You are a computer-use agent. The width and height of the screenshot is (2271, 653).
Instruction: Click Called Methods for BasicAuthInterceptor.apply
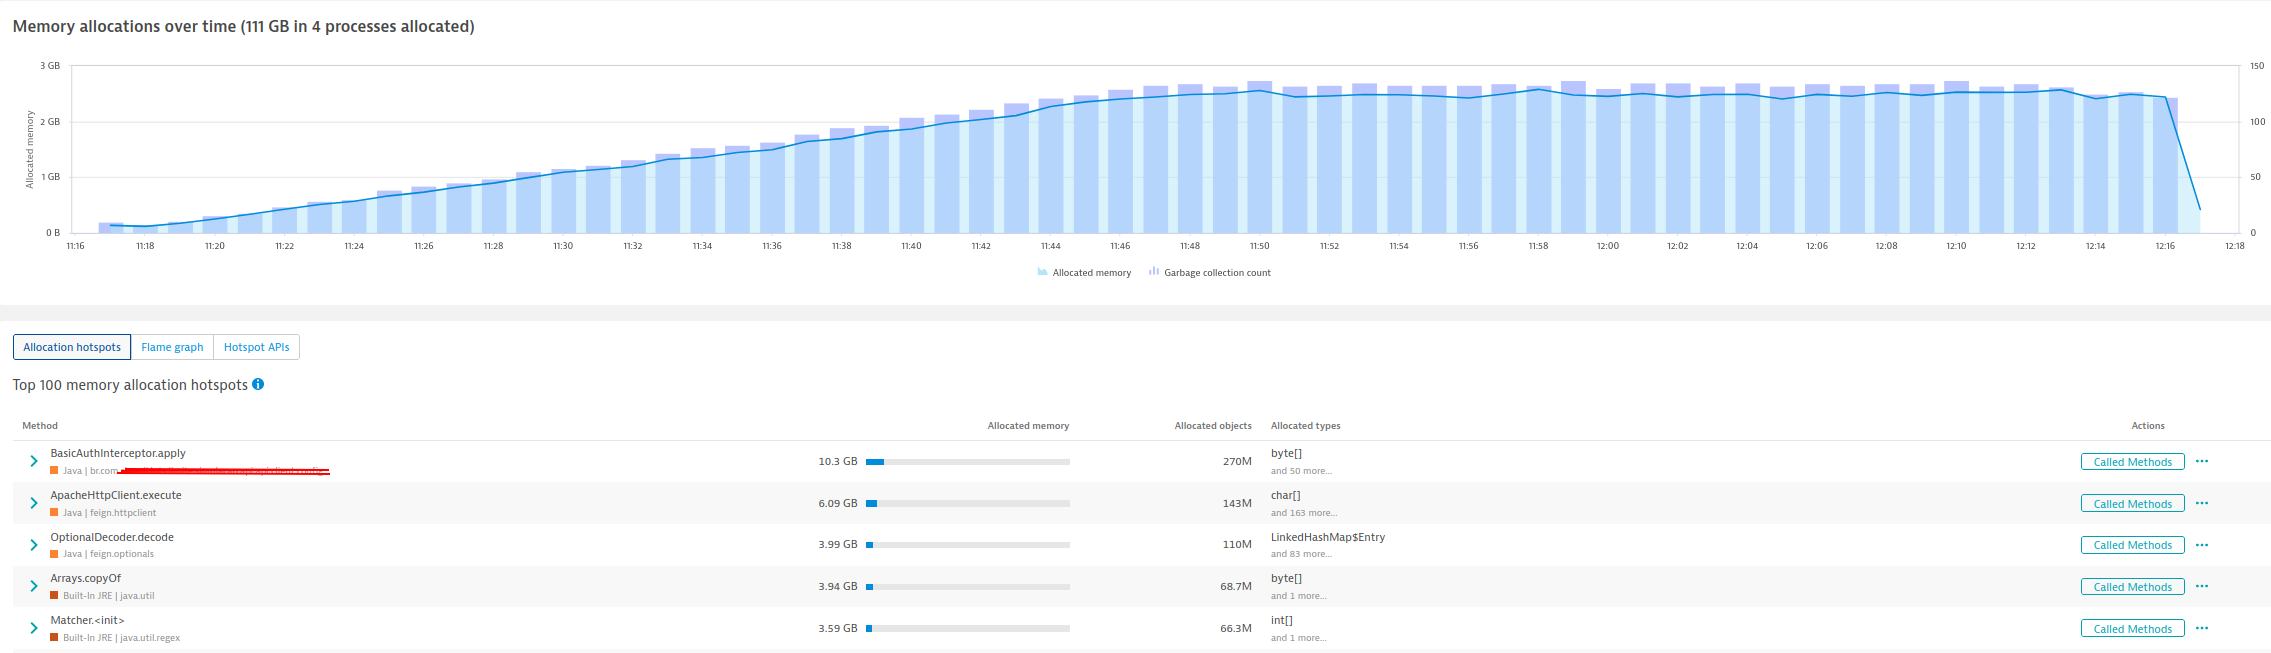pos(2132,462)
